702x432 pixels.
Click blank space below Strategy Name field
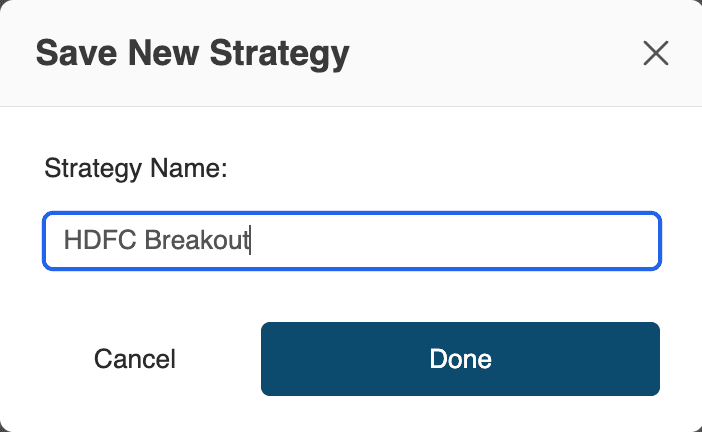[x=350, y=295]
